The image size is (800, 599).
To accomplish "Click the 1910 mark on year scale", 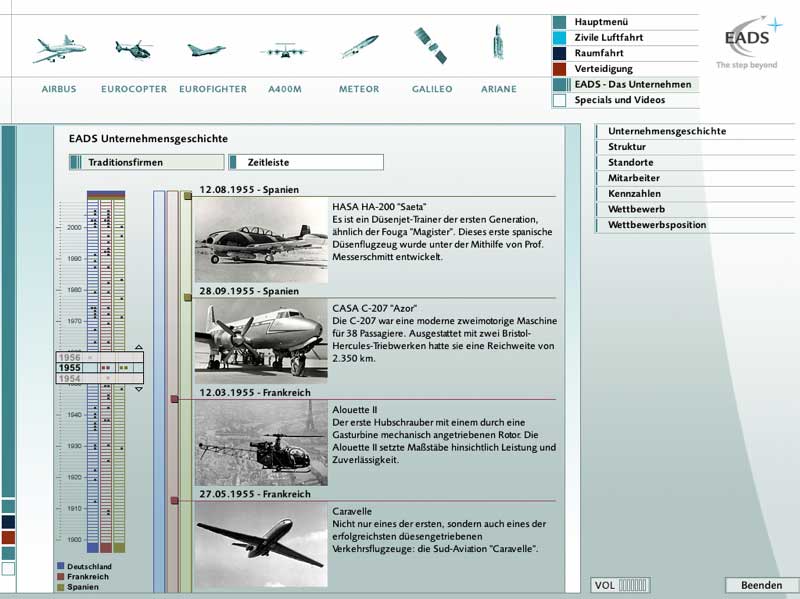I will click(x=74, y=509).
